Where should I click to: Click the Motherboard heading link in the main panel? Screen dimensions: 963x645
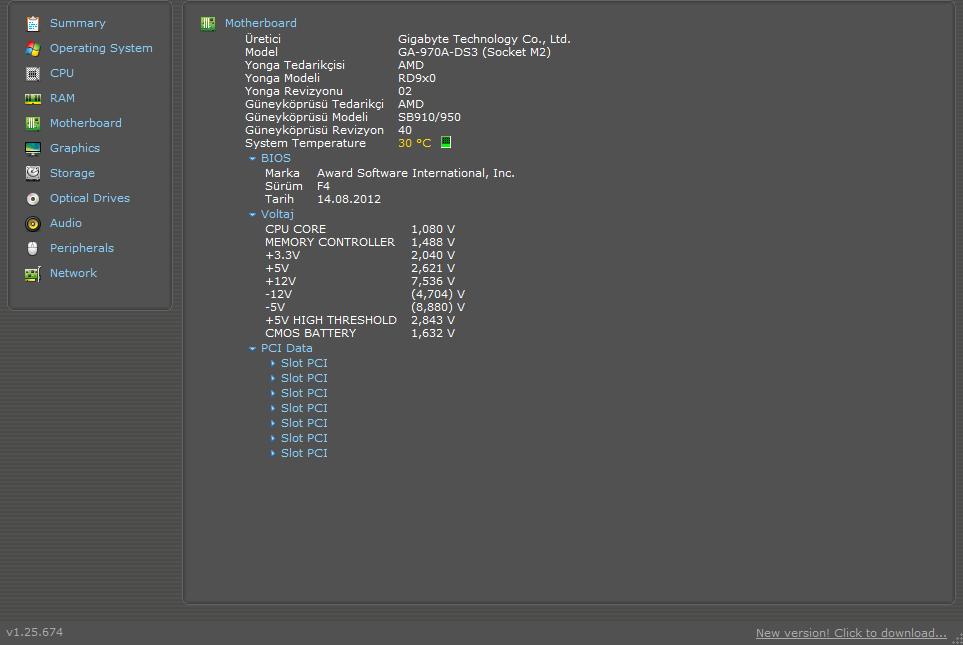pyautogui.click(x=260, y=23)
